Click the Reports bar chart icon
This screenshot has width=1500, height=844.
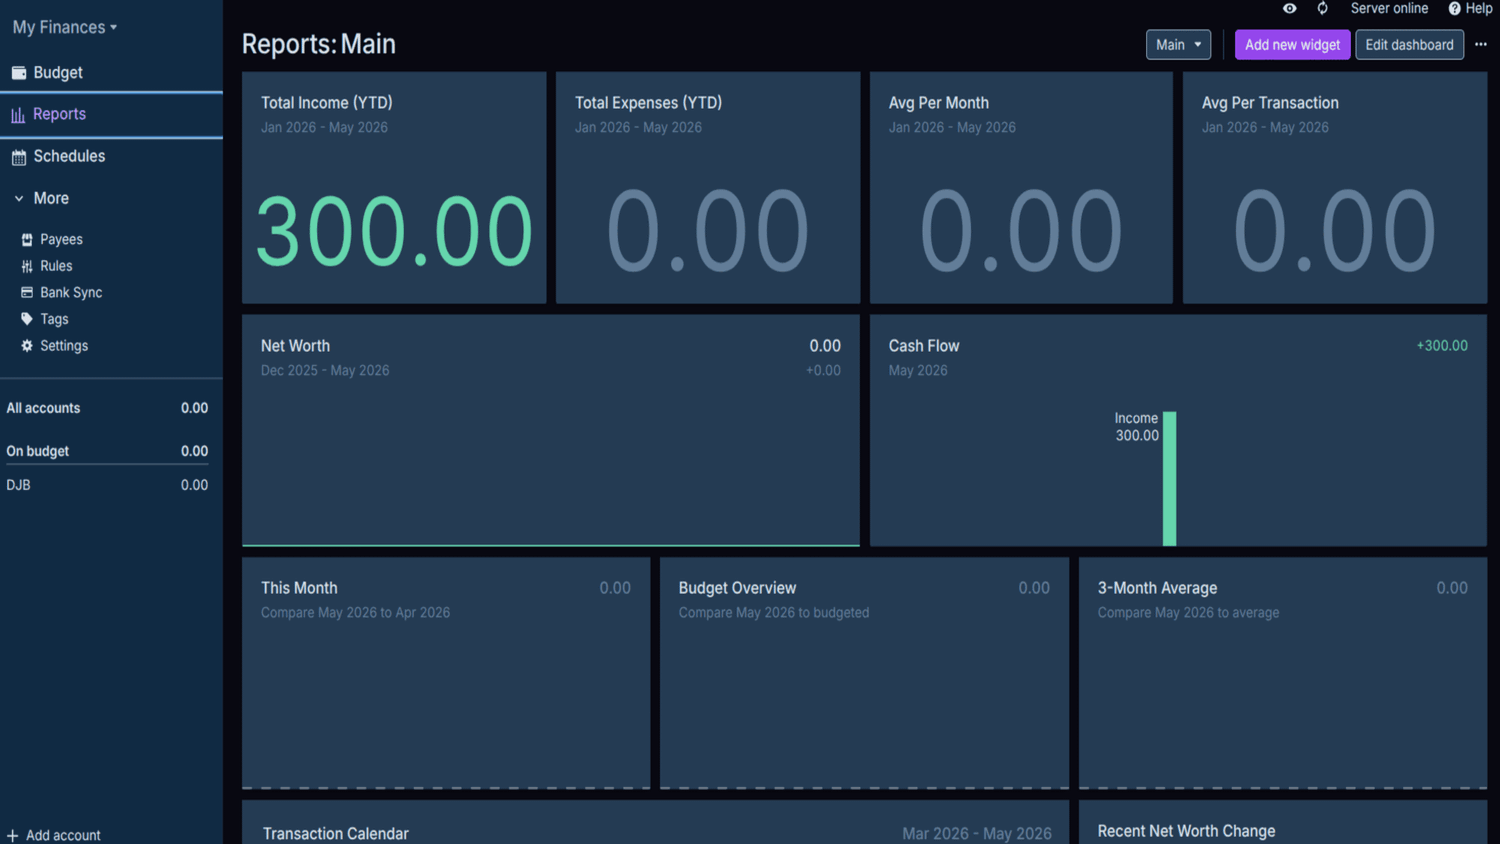(18, 115)
